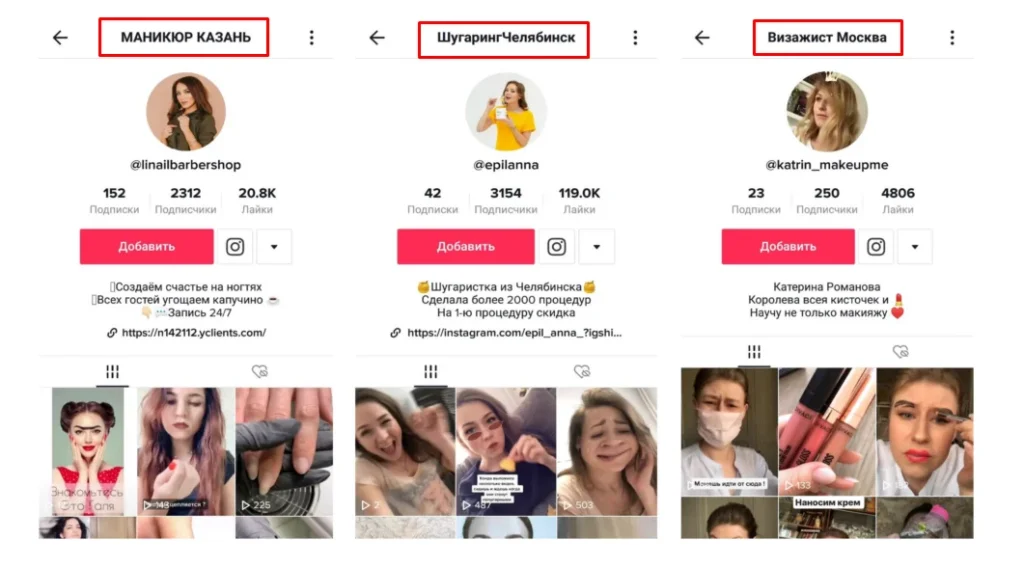Expand suggested accounts arrow for @linailbarbershop
This screenshot has width=1024, height=567.
click(x=274, y=247)
